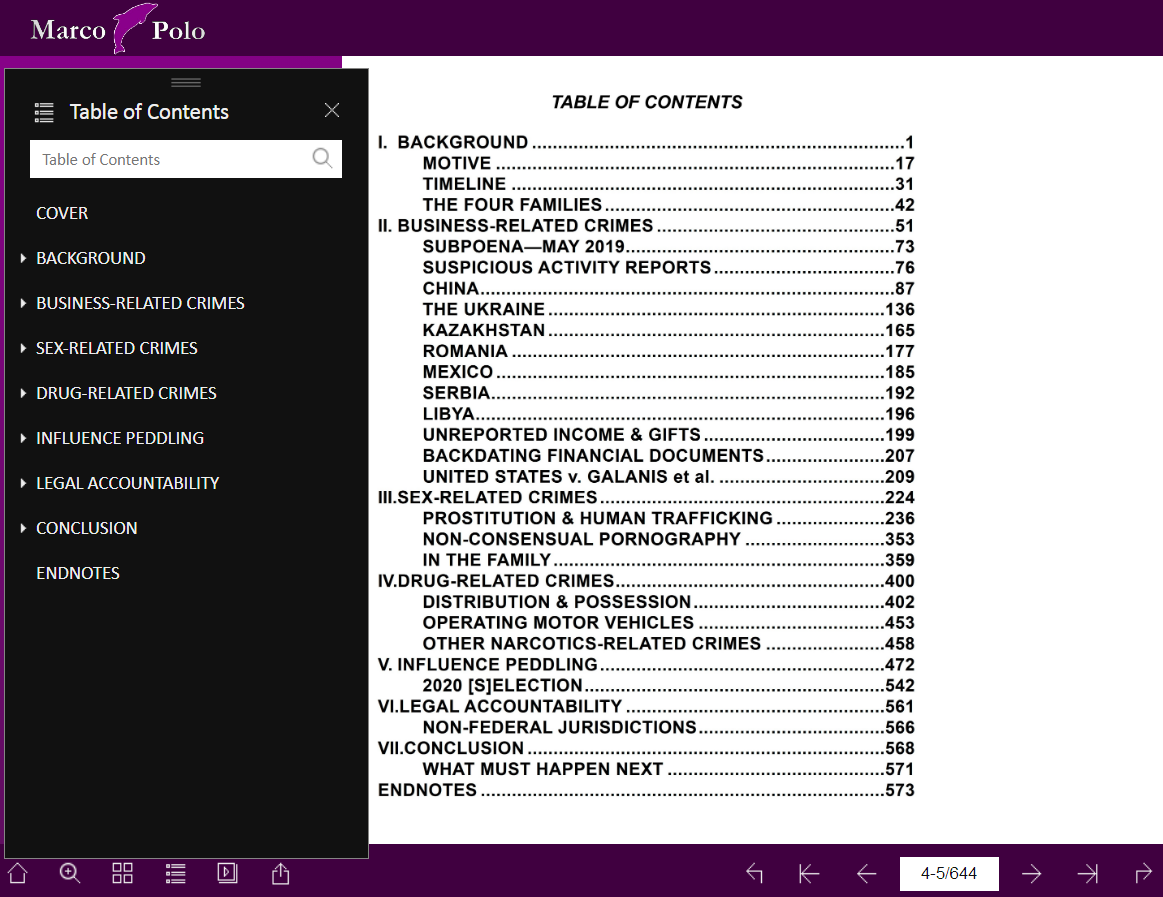
Task: Focus the Table of Contents search field
Action: click(185, 159)
